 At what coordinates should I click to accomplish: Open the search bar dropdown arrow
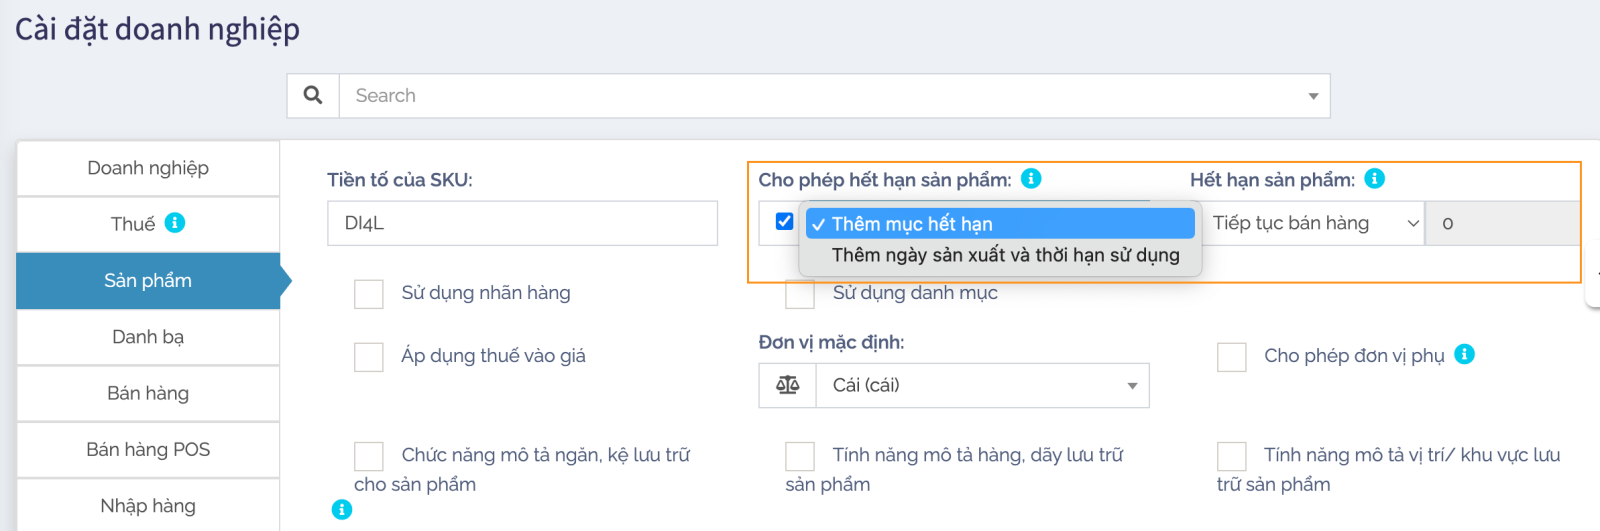1312,96
